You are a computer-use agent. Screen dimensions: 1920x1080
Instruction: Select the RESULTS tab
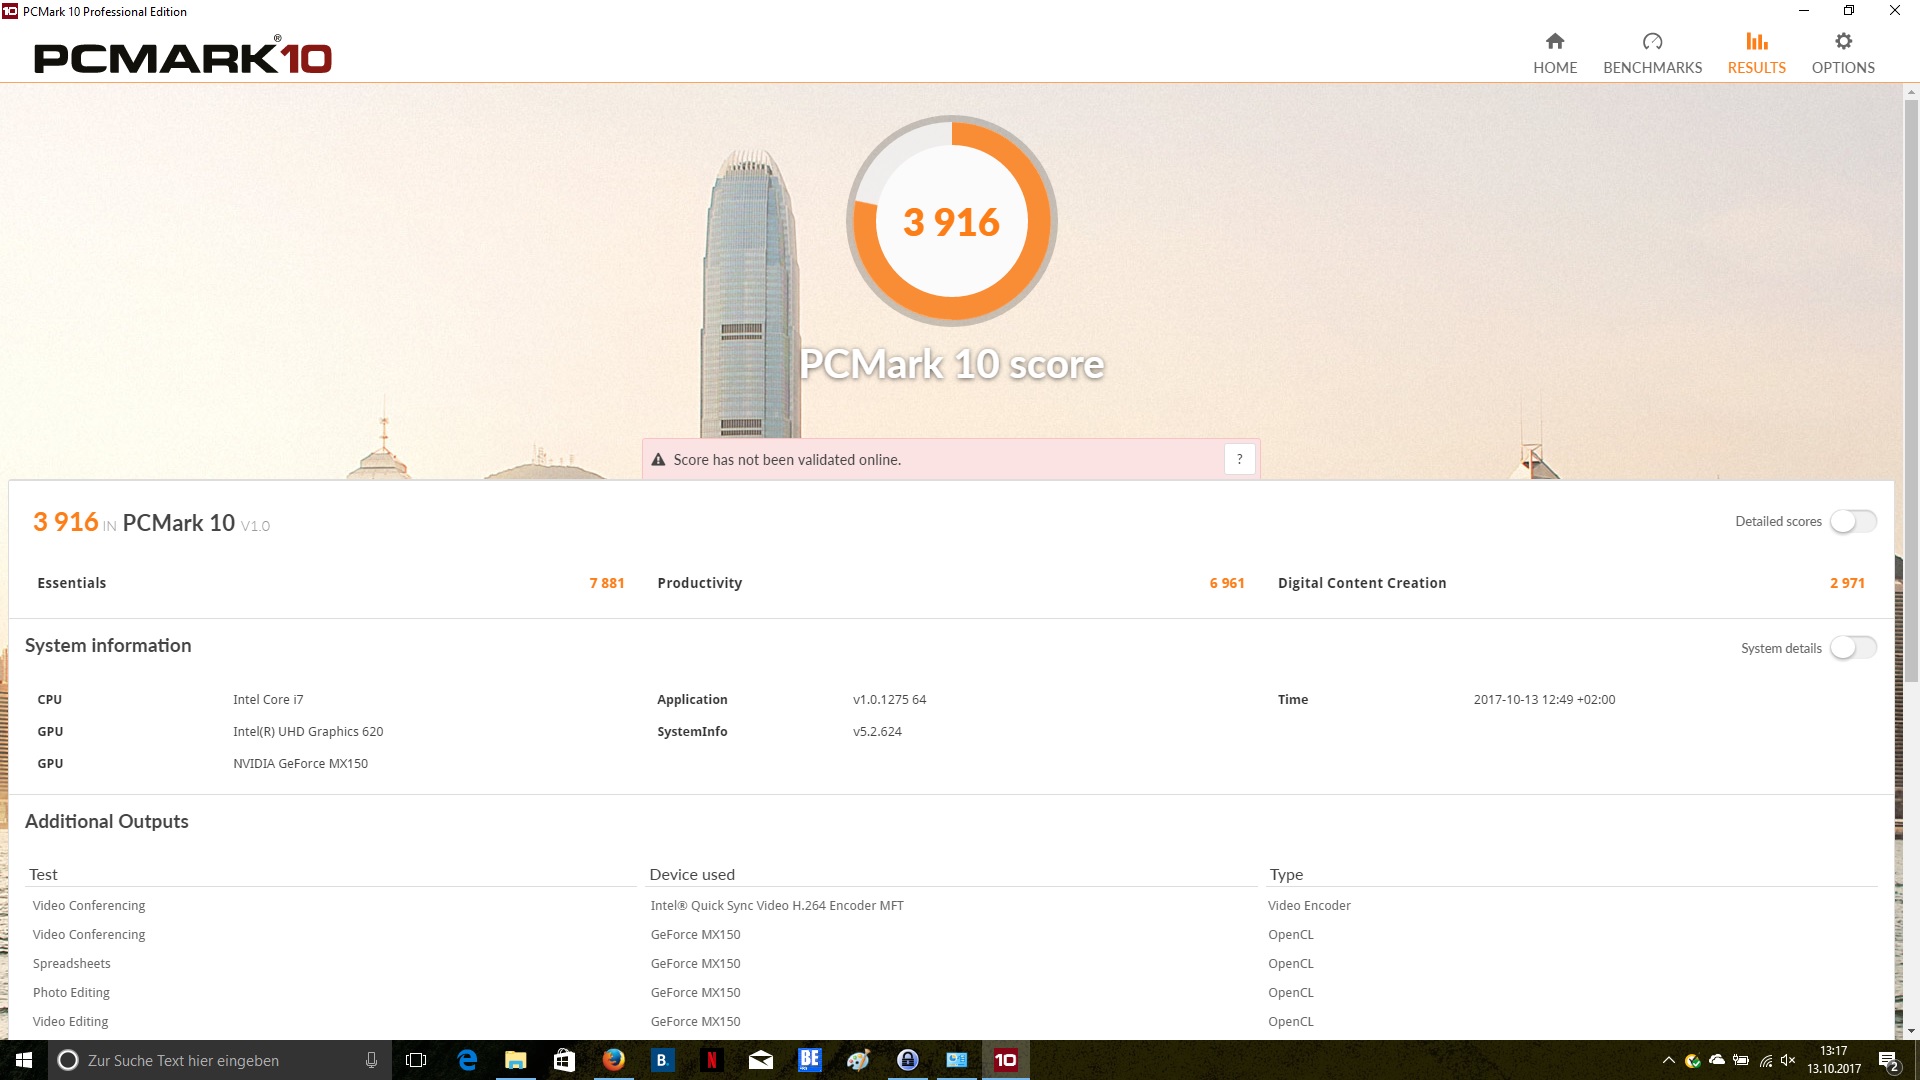point(1756,53)
